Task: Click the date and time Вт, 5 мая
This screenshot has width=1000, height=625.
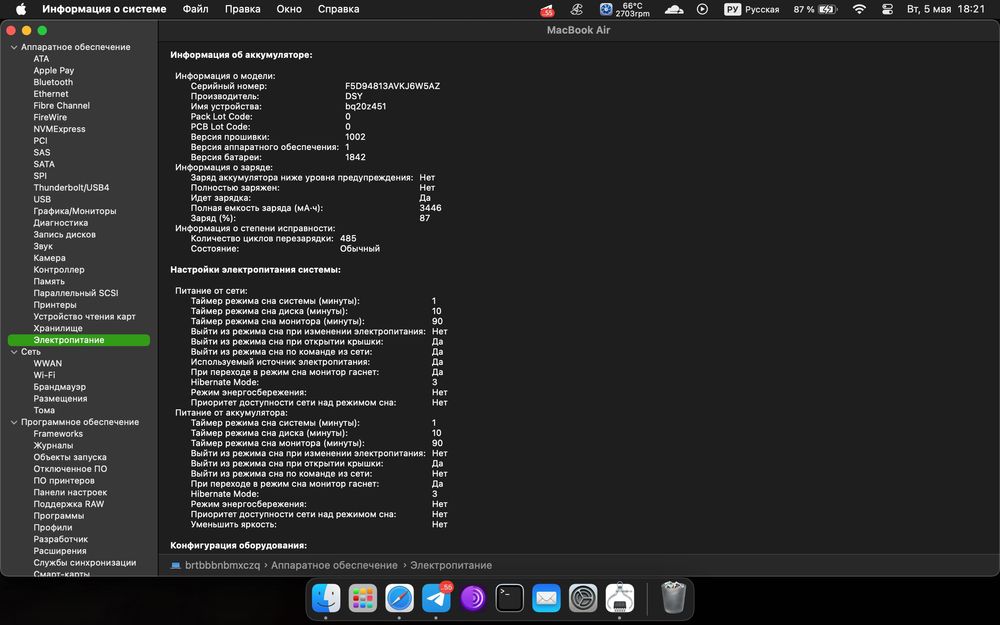Action: point(946,9)
